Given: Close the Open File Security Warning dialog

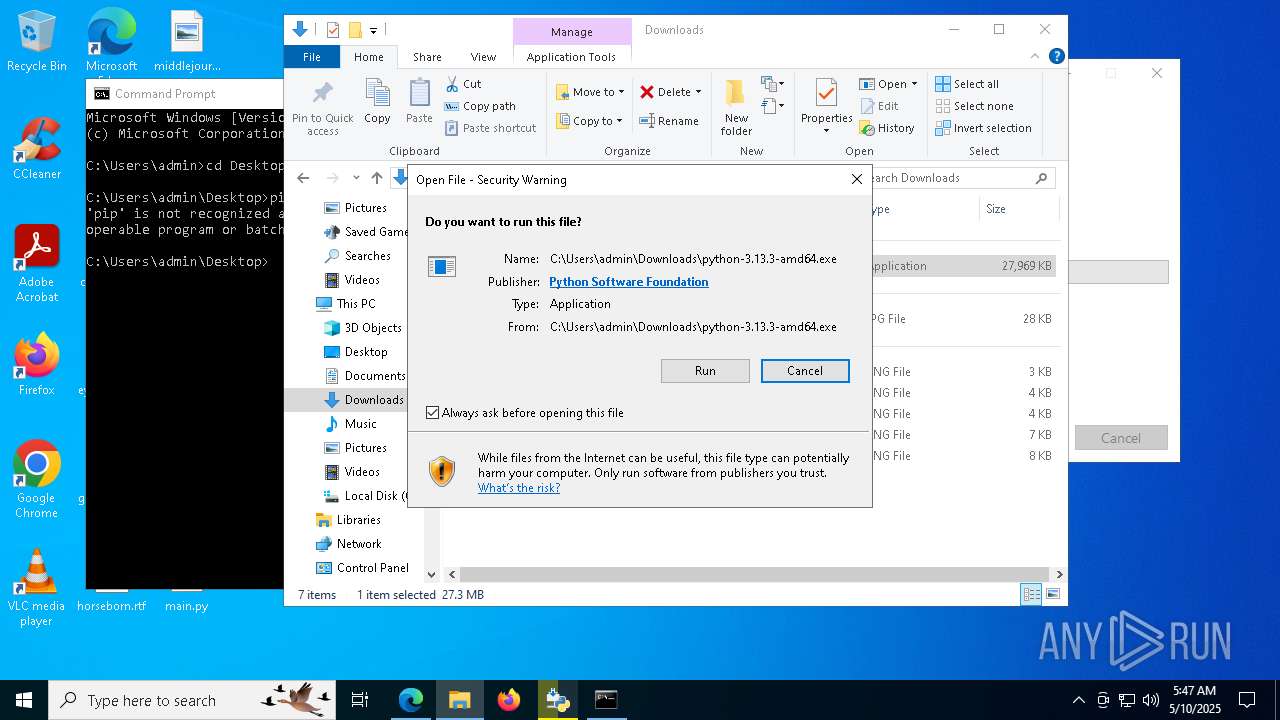Looking at the screenshot, I should (856, 180).
